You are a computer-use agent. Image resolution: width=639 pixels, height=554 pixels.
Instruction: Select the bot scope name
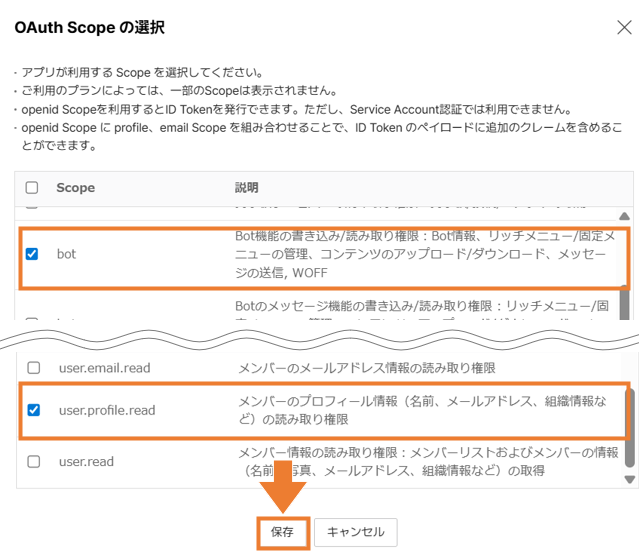(66, 254)
